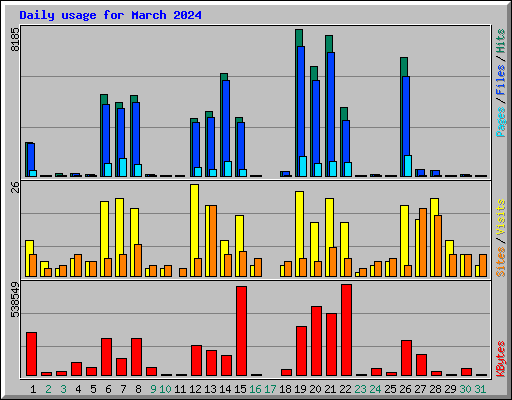Viewport: 512px width, 400px height.
Task: Click the orange sites bar for day 27
Action: tap(423, 243)
